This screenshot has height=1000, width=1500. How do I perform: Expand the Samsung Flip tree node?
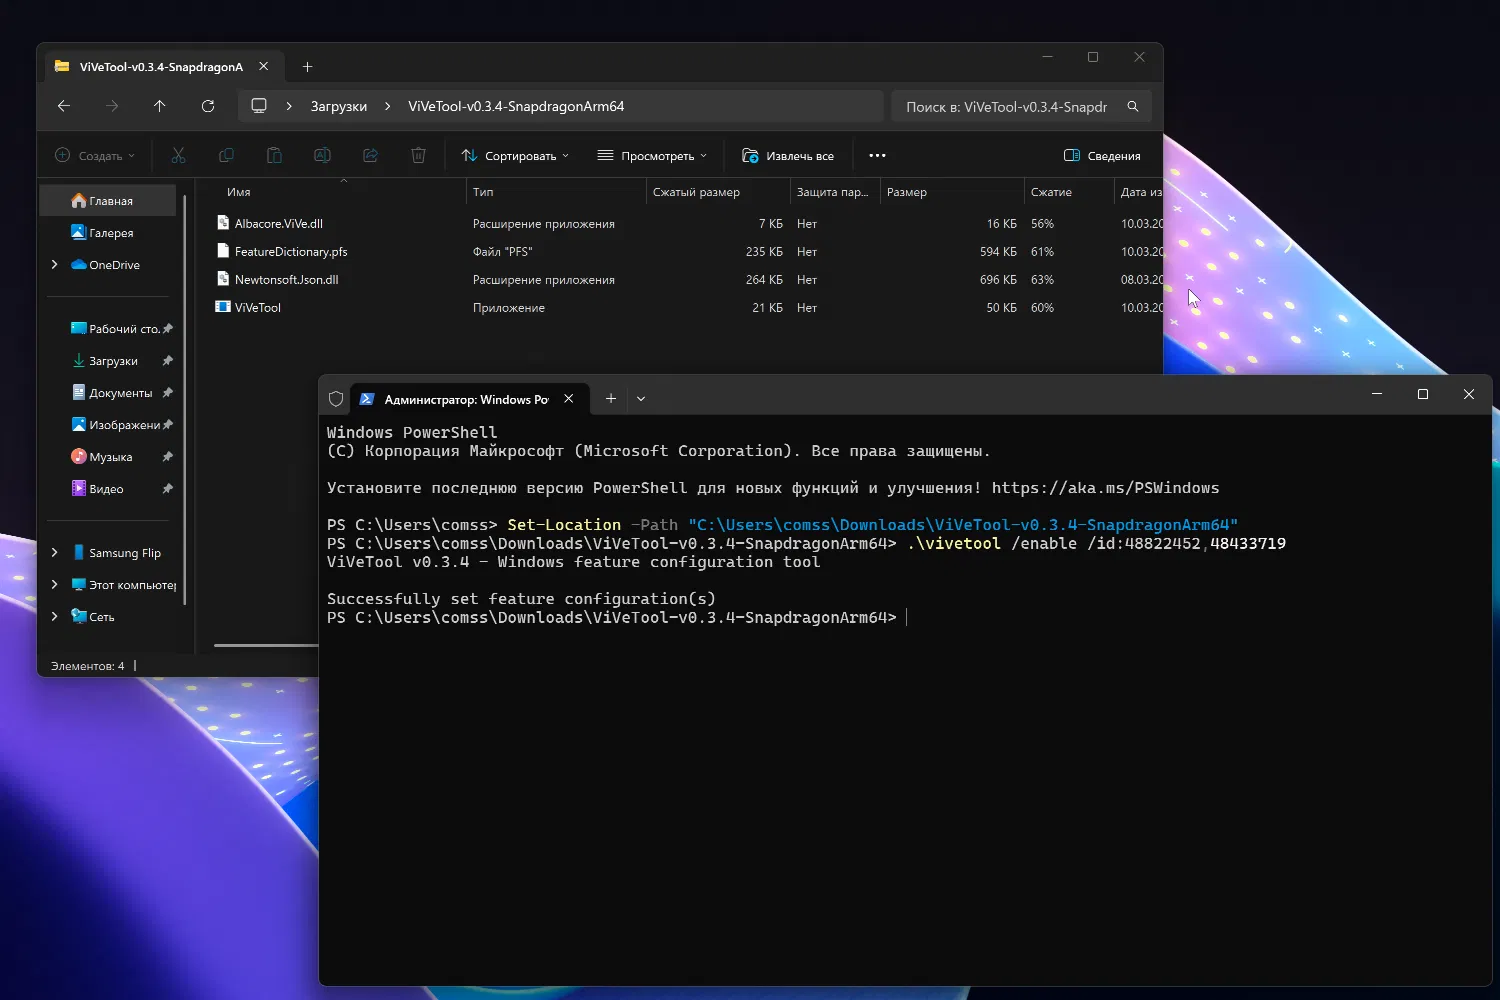tap(55, 553)
